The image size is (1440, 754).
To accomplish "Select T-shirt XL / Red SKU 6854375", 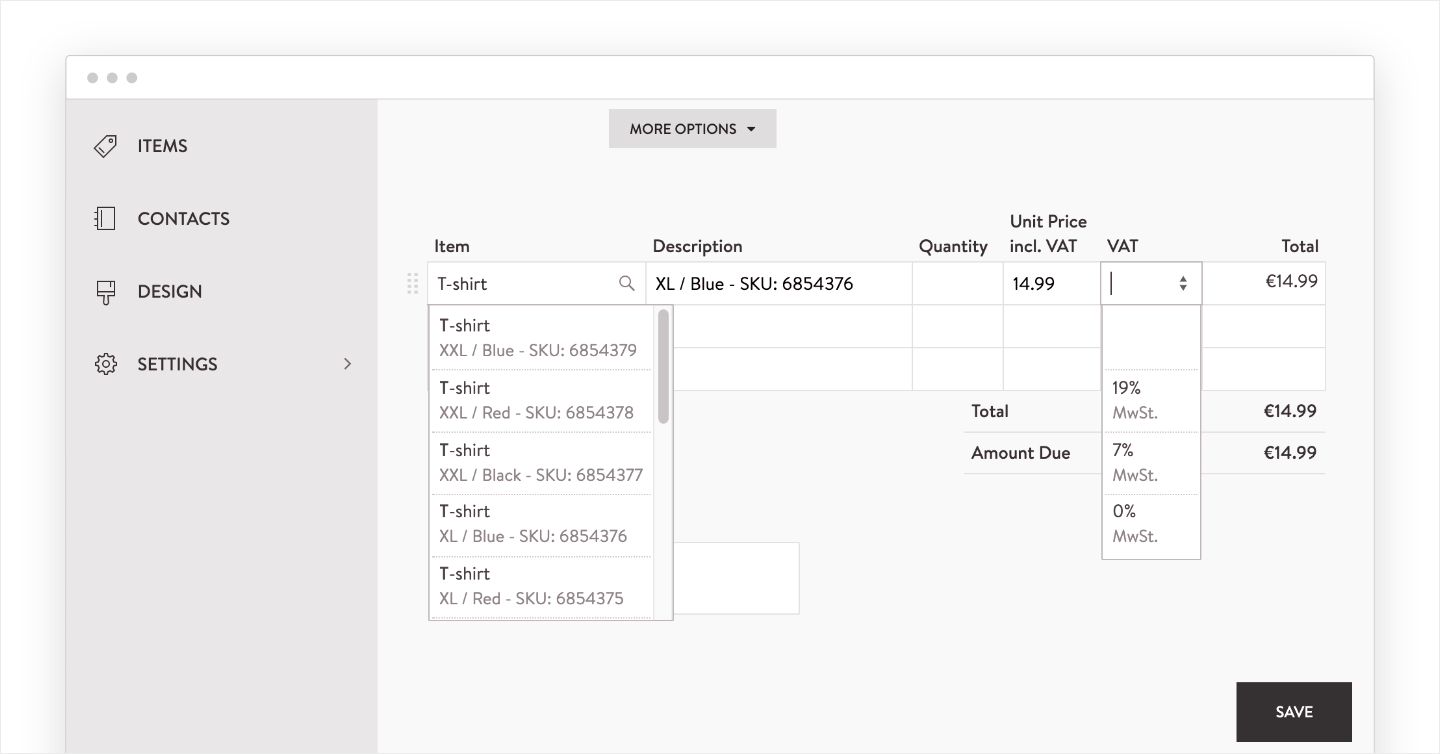I will pyautogui.click(x=541, y=586).
